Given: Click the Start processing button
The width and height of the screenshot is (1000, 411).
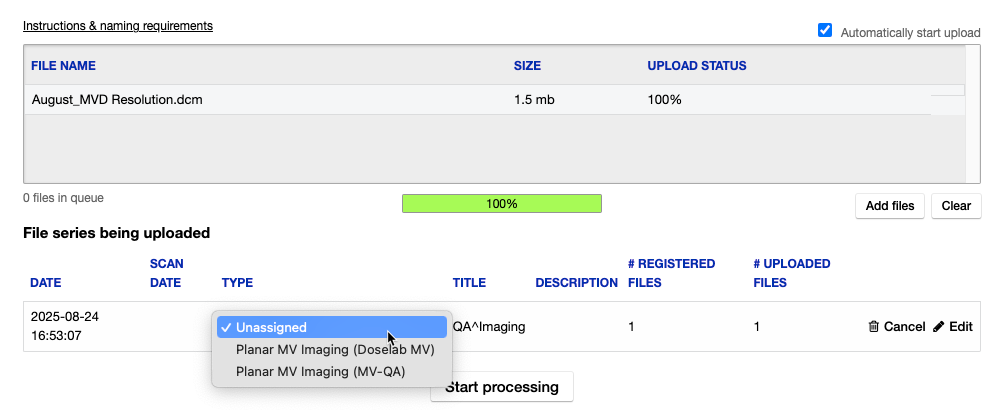Looking at the screenshot, I should pos(502,387).
